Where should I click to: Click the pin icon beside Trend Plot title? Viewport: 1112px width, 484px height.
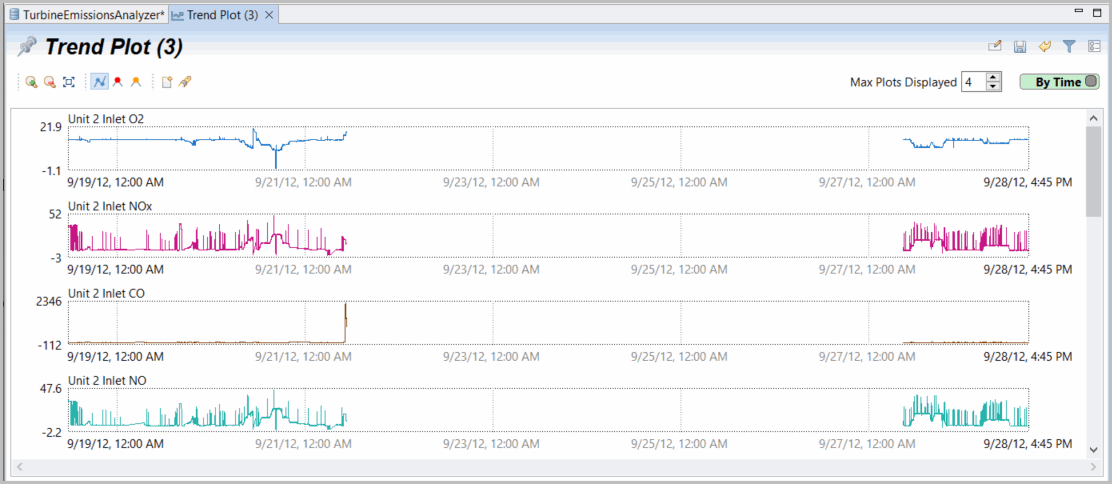coord(27,47)
